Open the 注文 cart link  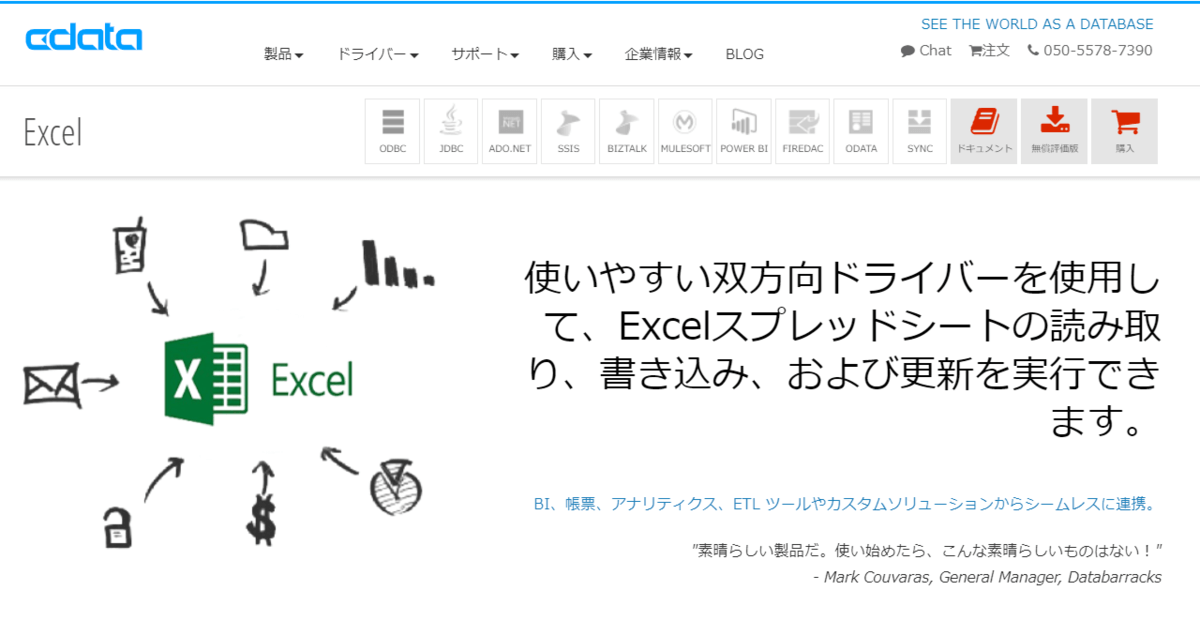click(x=989, y=50)
